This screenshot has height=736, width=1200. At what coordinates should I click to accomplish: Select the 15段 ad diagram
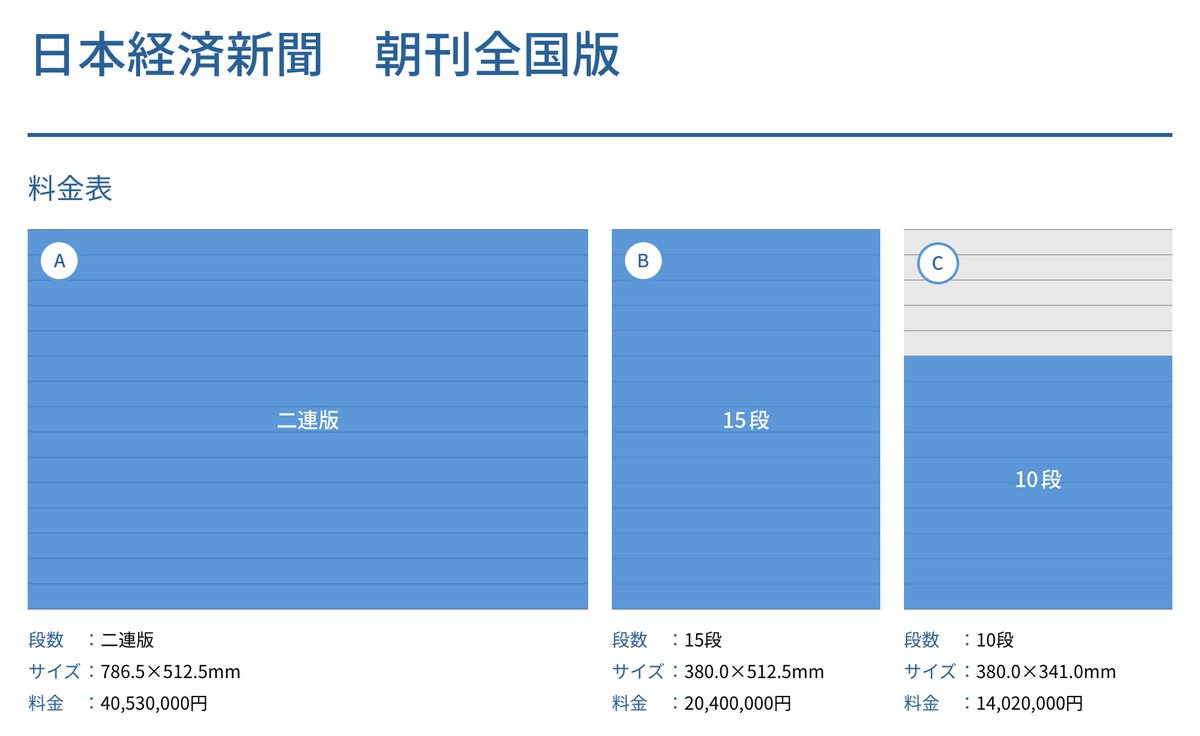tap(746, 419)
